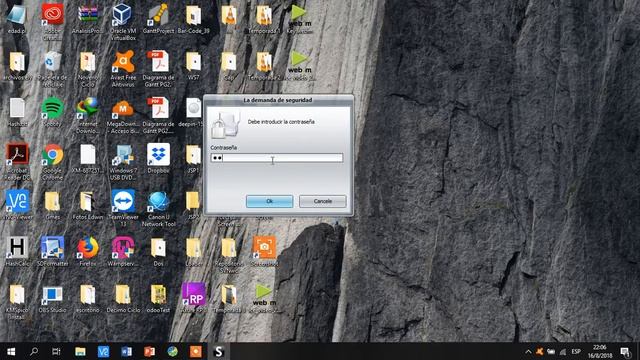This screenshot has width=640, height=360.
Task: Click Ok in the security dialog
Action: (x=269, y=201)
